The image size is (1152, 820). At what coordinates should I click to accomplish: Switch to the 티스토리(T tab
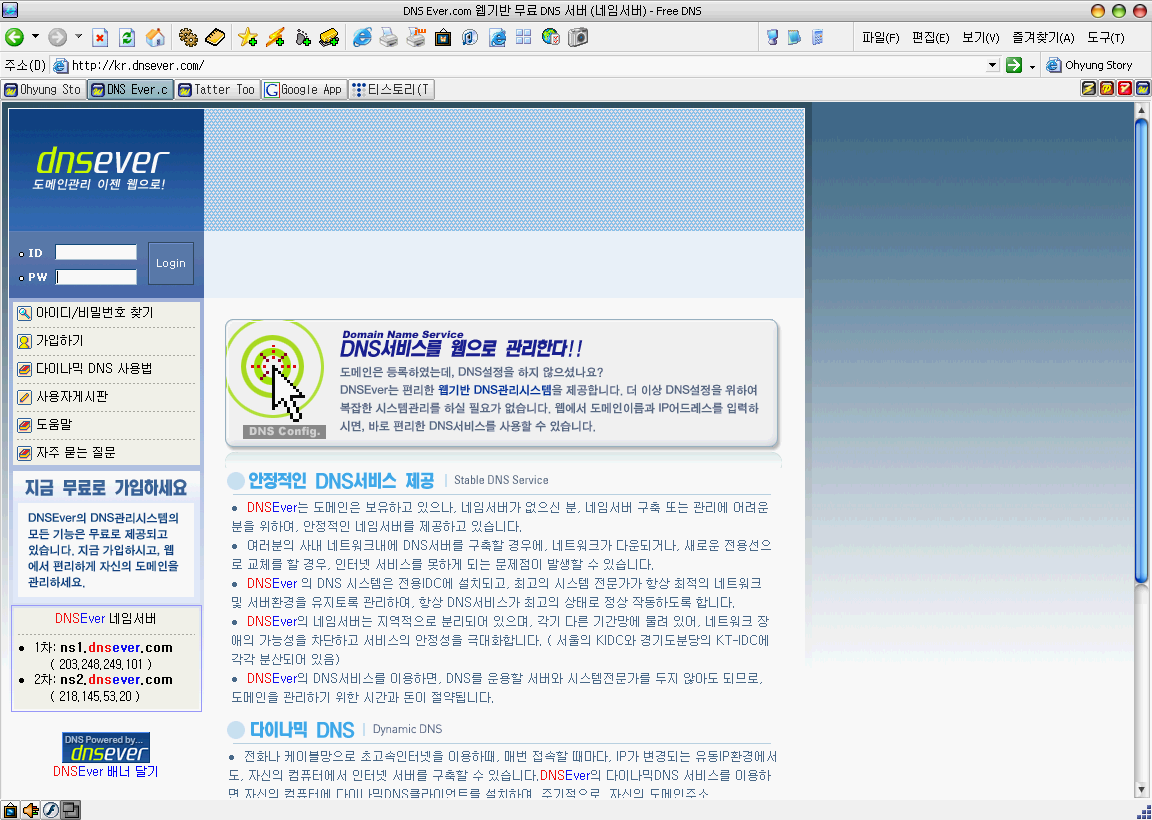(x=392, y=90)
